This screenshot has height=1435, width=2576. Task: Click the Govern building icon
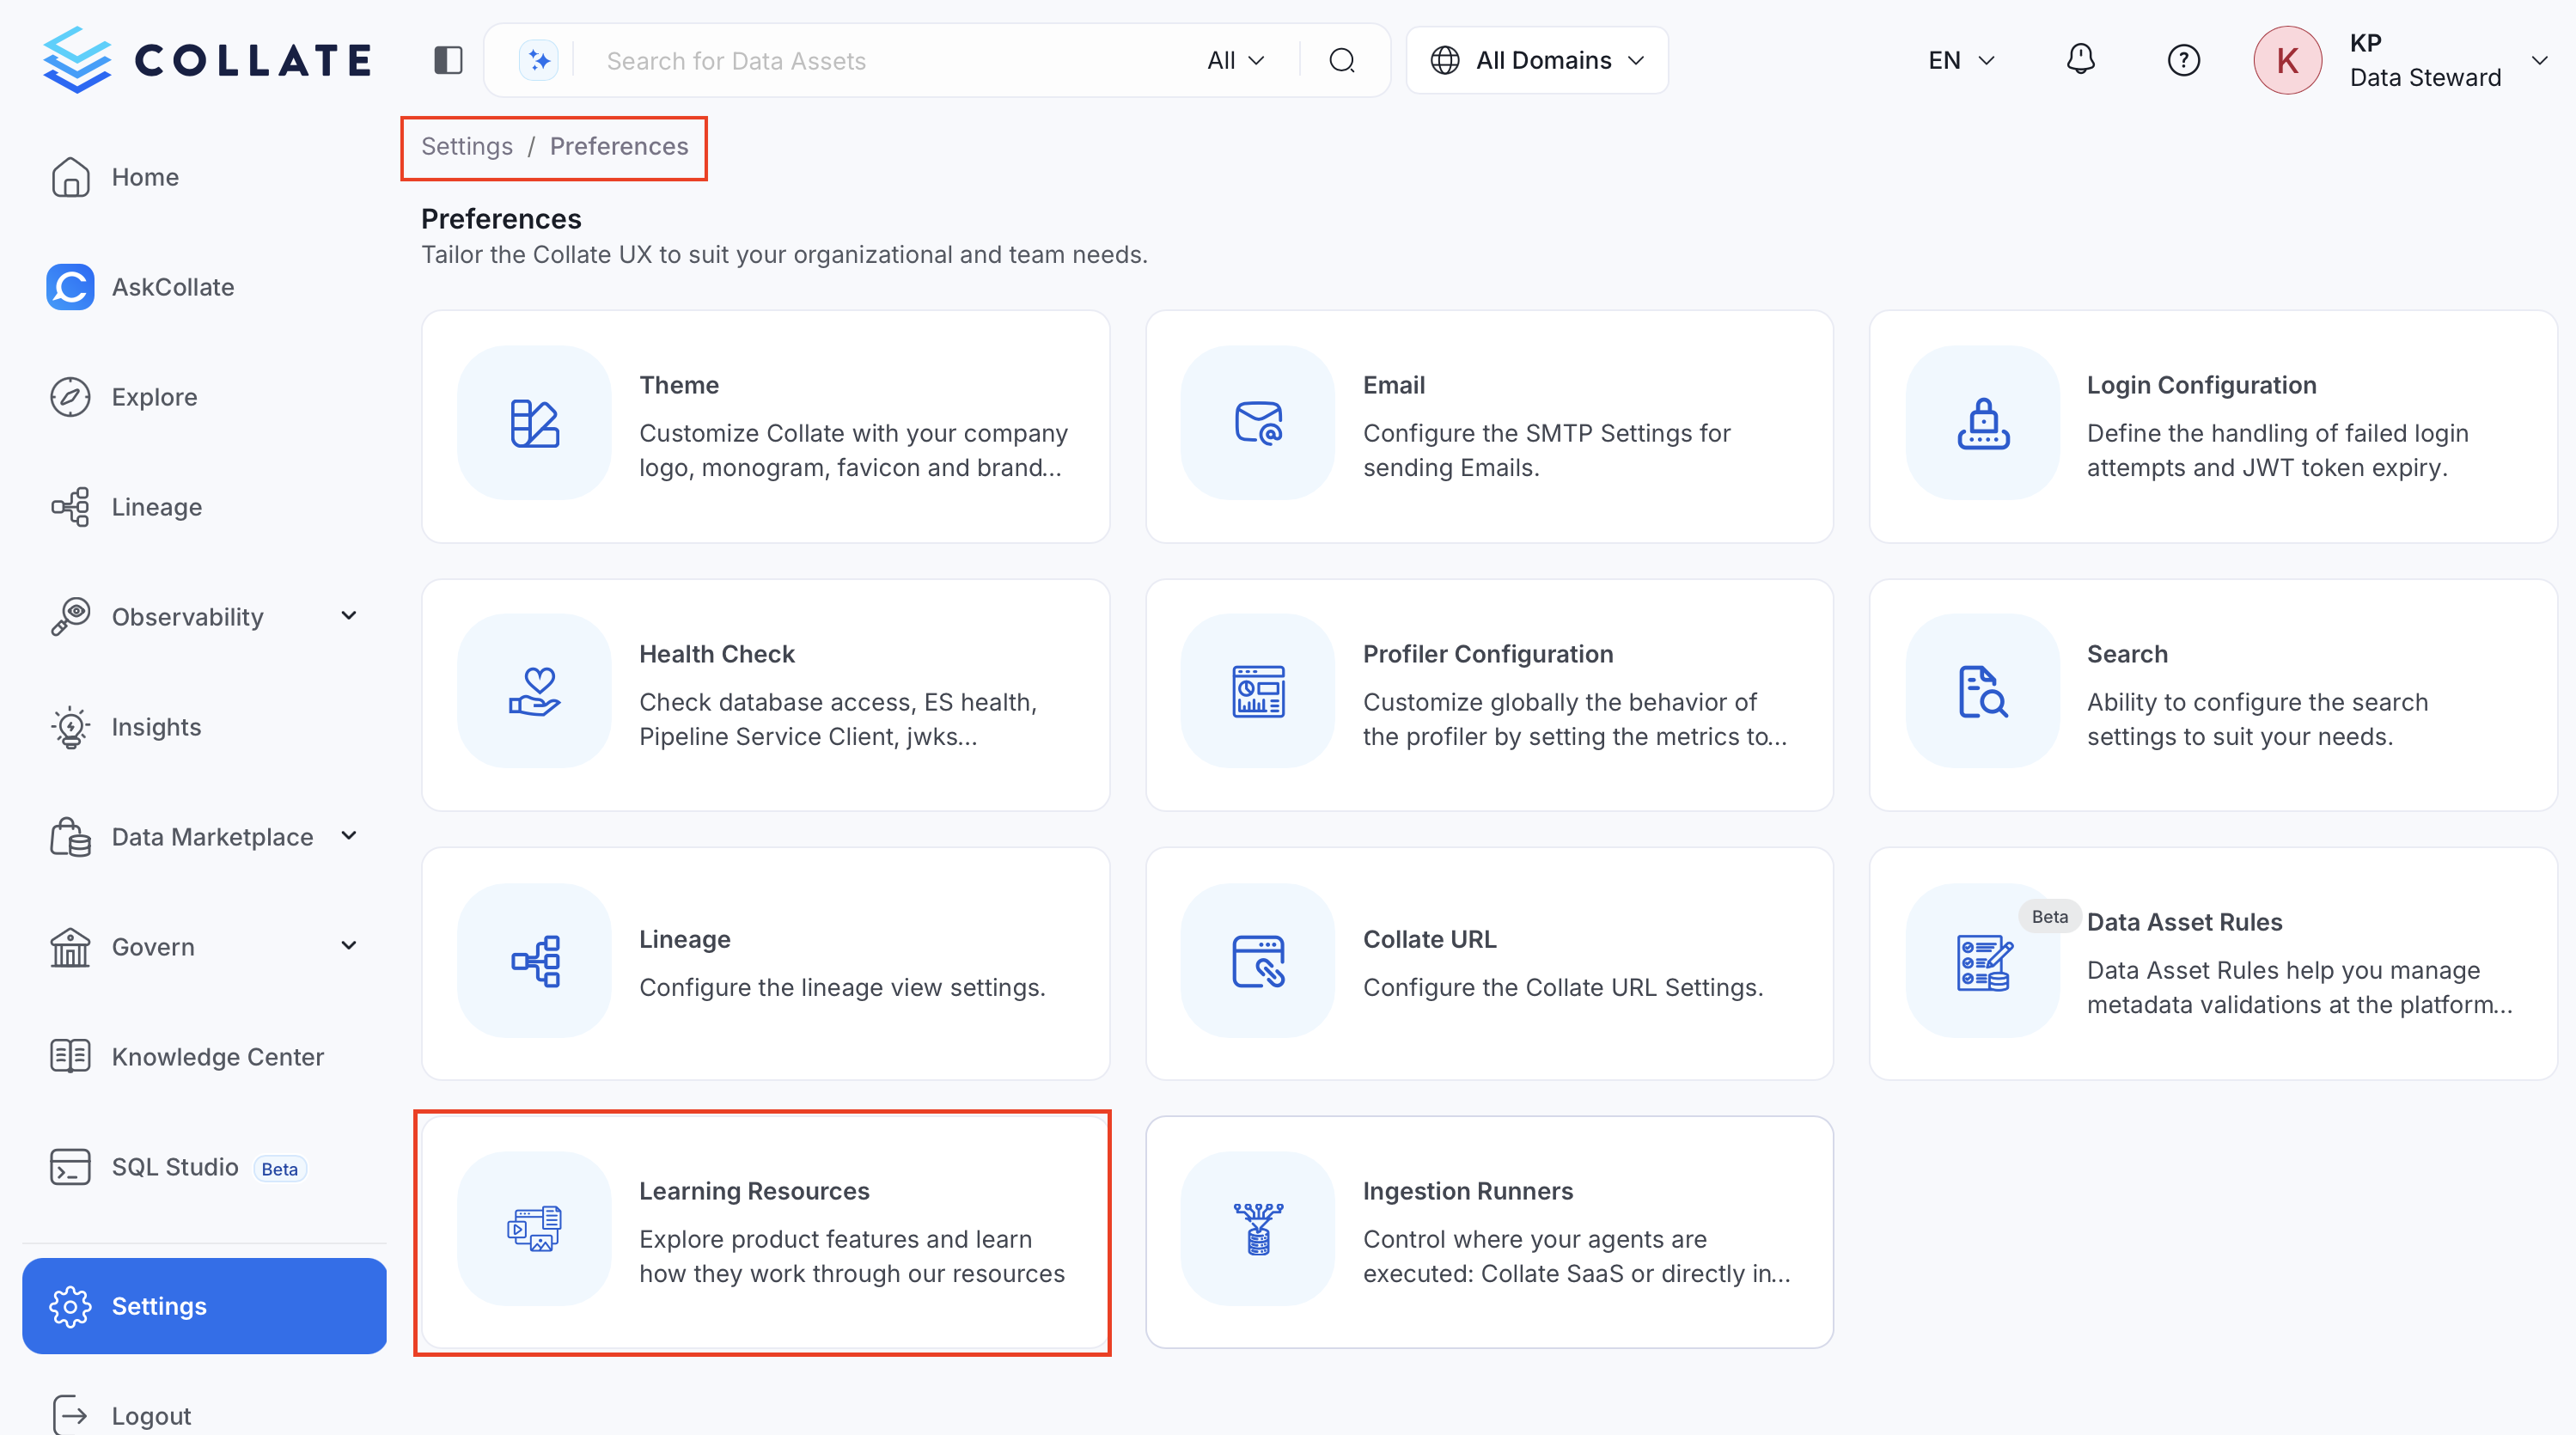click(70, 947)
